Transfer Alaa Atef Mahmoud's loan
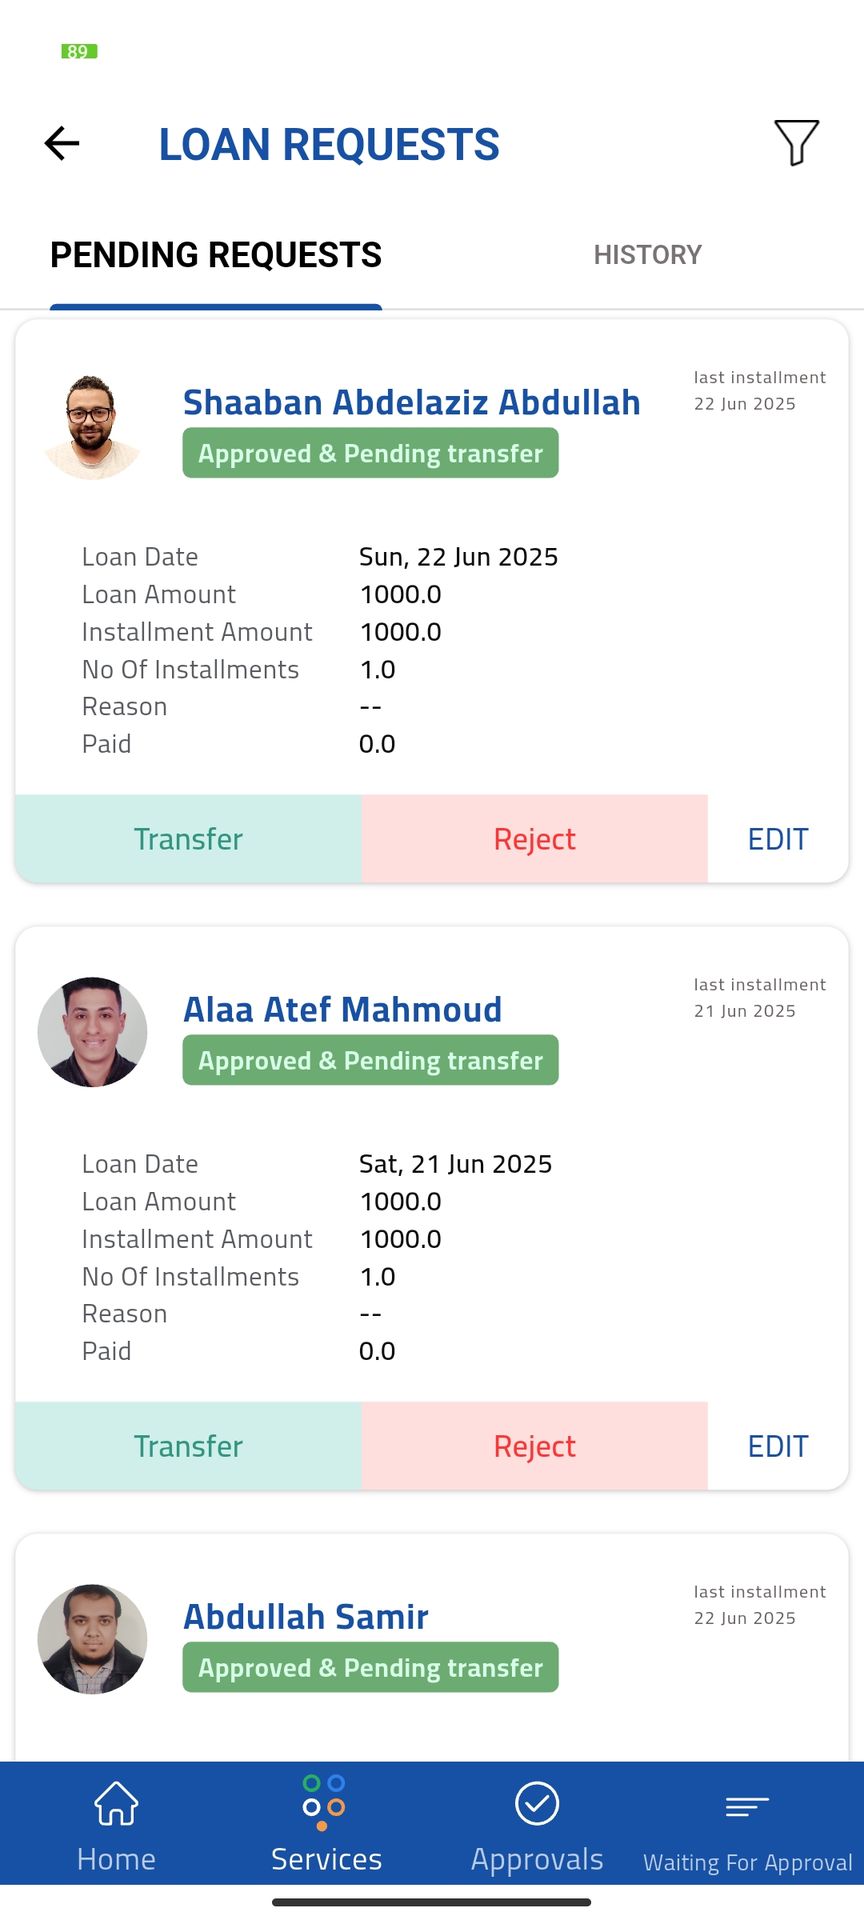The width and height of the screenshot is (864, 1920). [x=188, y=1446]
